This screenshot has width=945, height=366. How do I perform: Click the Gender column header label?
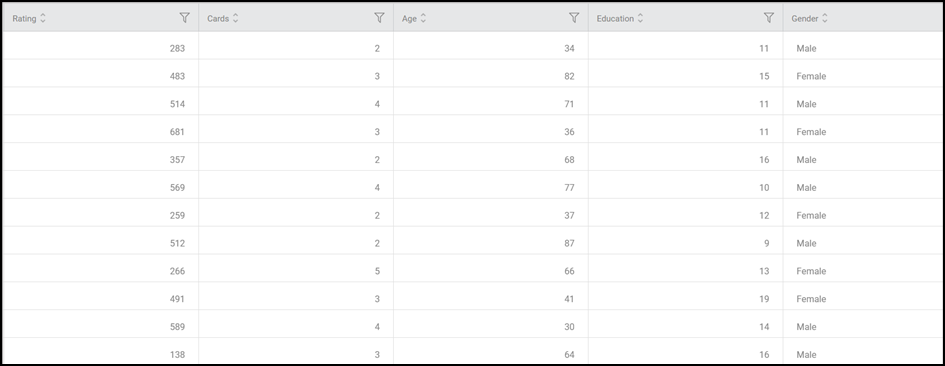[x=805, y=19]
